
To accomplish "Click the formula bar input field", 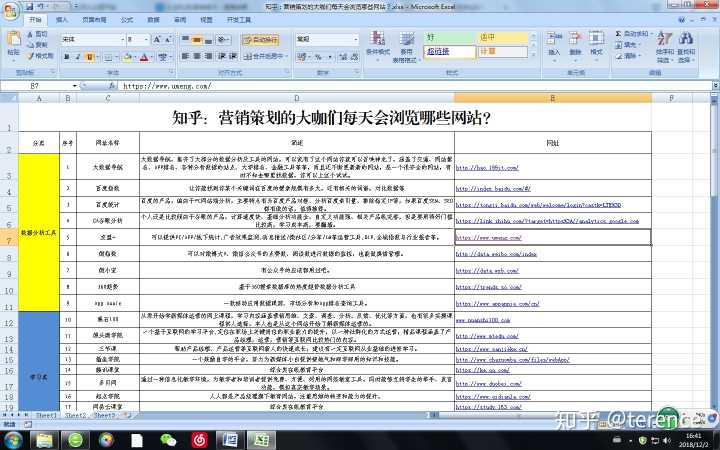I will pyautogui.click(x=400, y=86).
